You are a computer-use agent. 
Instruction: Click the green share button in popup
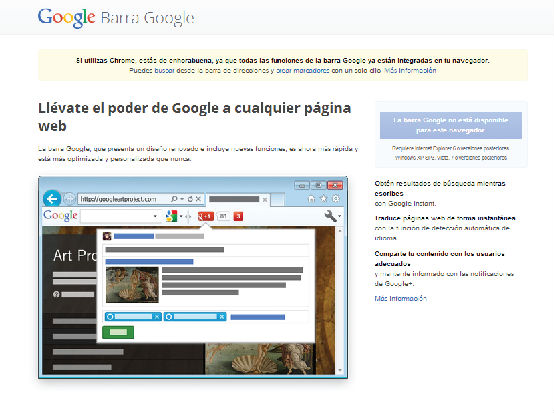118,332
